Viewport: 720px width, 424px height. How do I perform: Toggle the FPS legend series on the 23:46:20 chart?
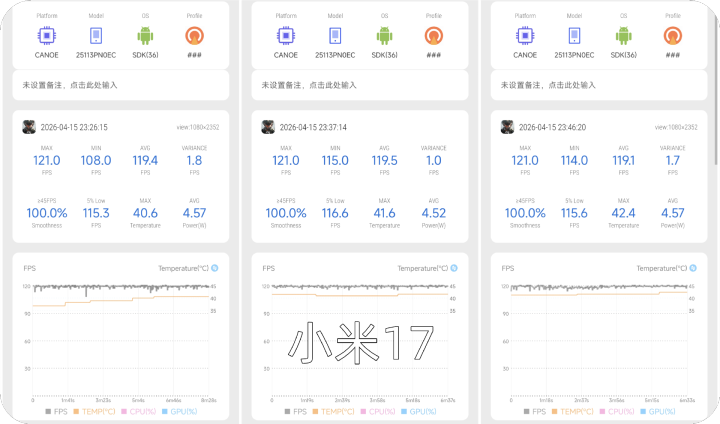[x=535, y=412]
